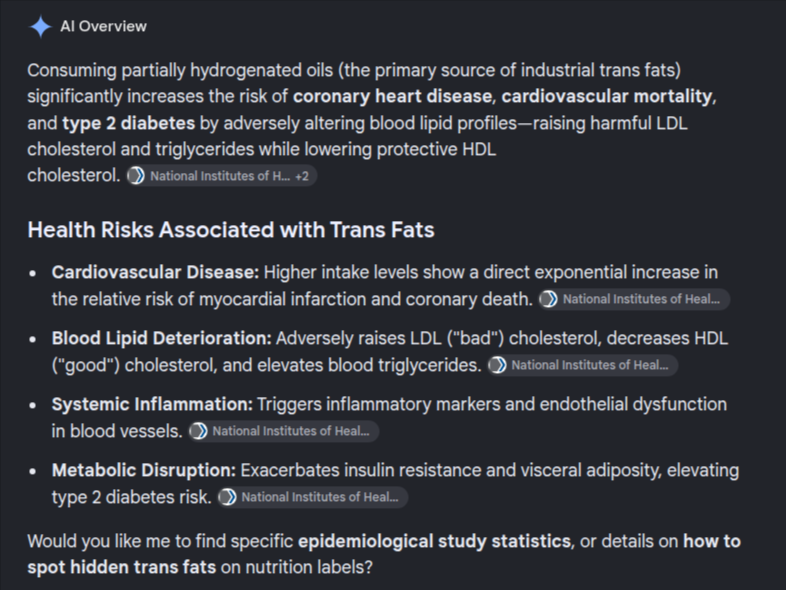Click the NIH source icon in the Blood Lipid Deterioration bullet
The width and height of the screenshot is (786, 590).
coord(497,365)
